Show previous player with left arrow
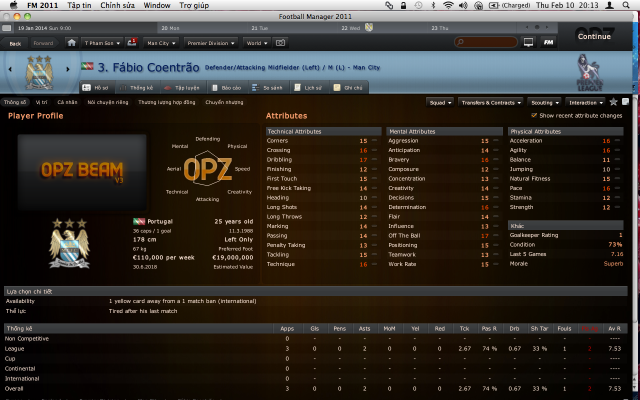 [10, 69]
